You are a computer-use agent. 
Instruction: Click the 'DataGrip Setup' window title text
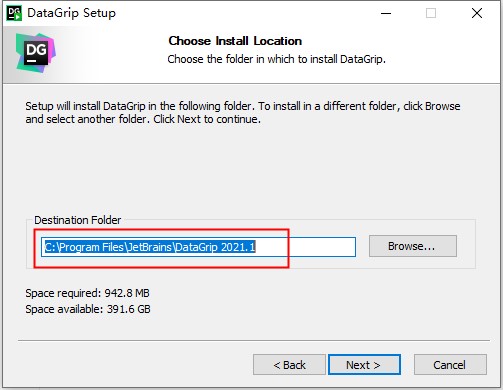71,13
